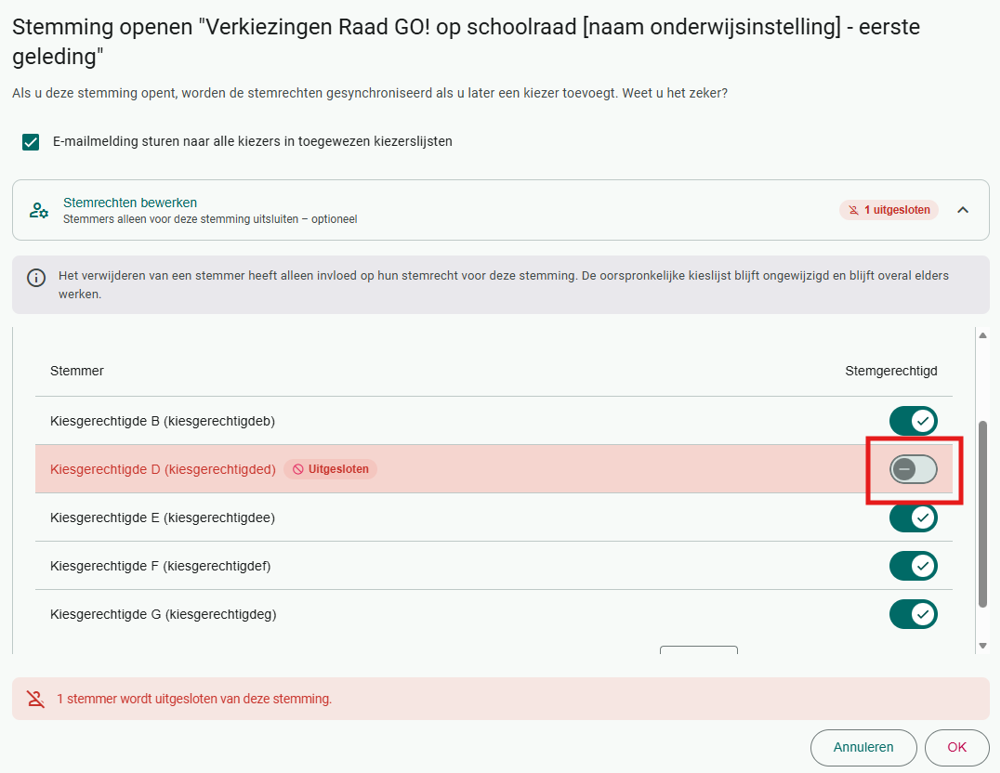Viewport: 1000px width, 773px height.
Task: Click the '1 uitgesloten' badge
Action: (x=889, y=210)
